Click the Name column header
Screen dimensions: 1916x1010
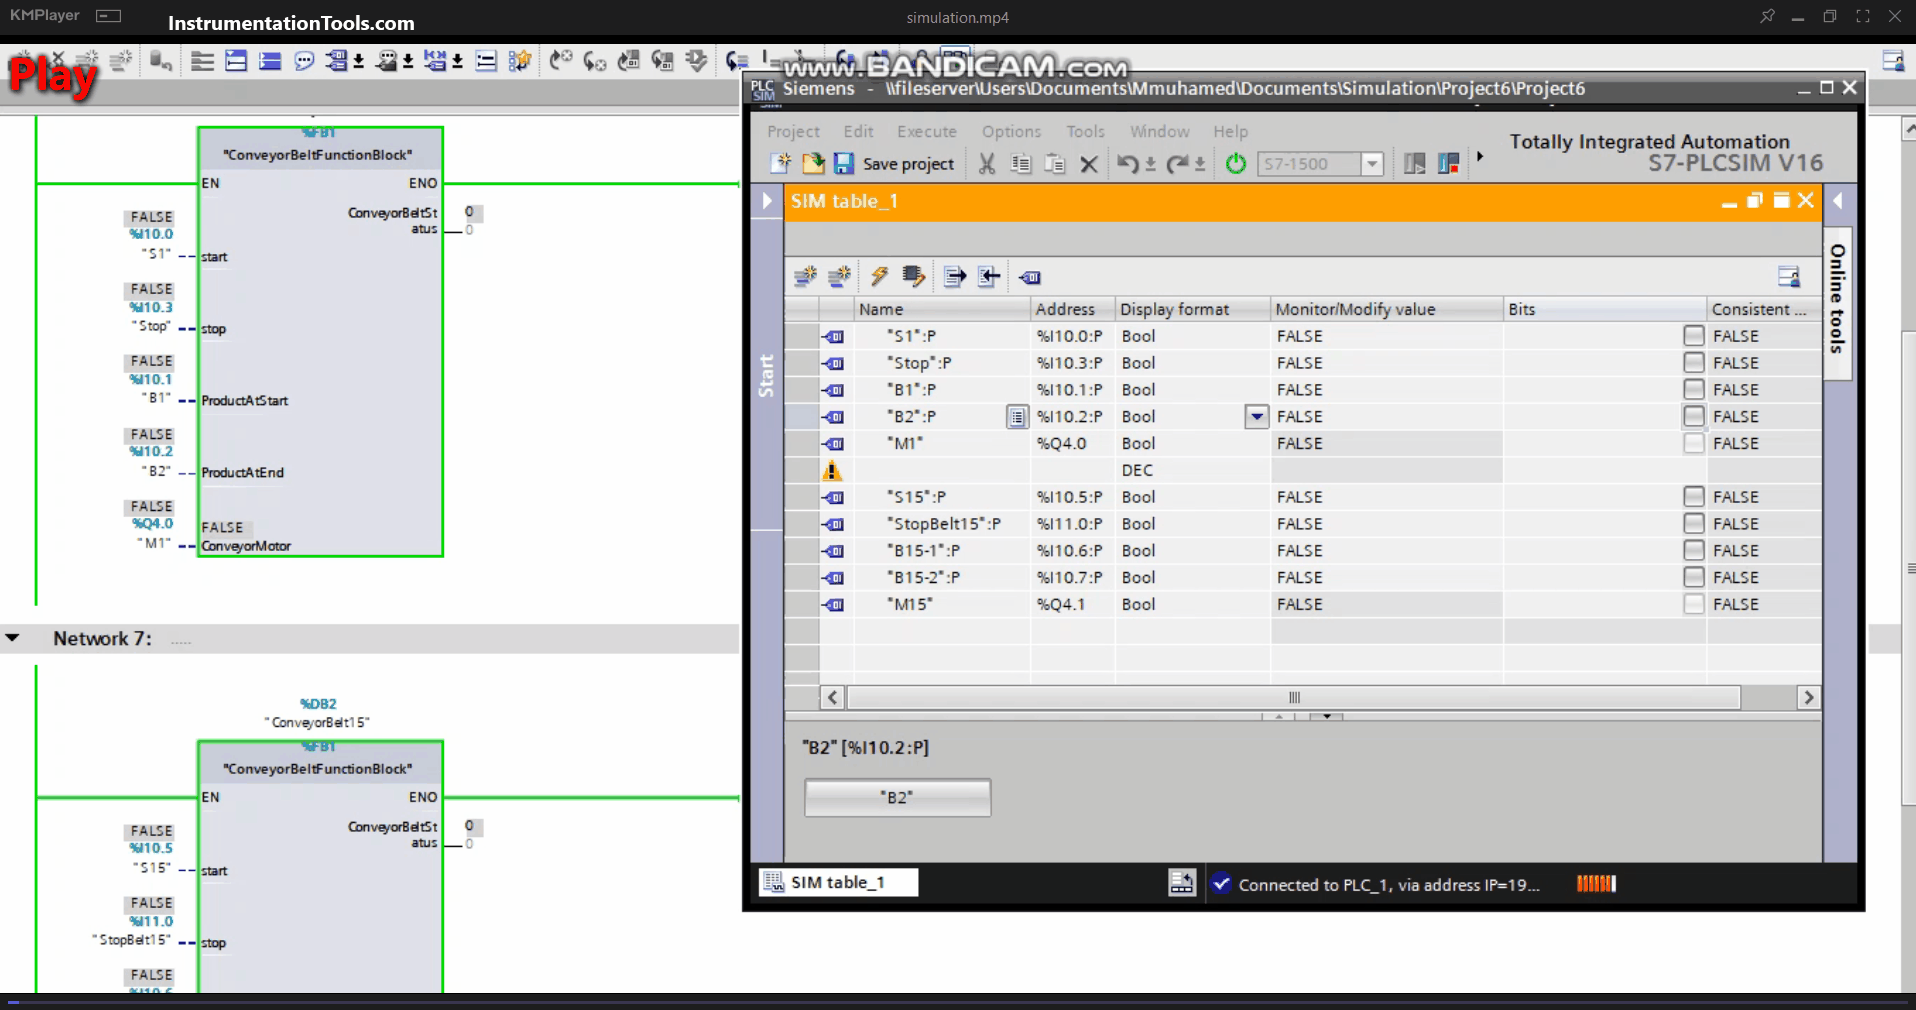(x=942, y=309)
